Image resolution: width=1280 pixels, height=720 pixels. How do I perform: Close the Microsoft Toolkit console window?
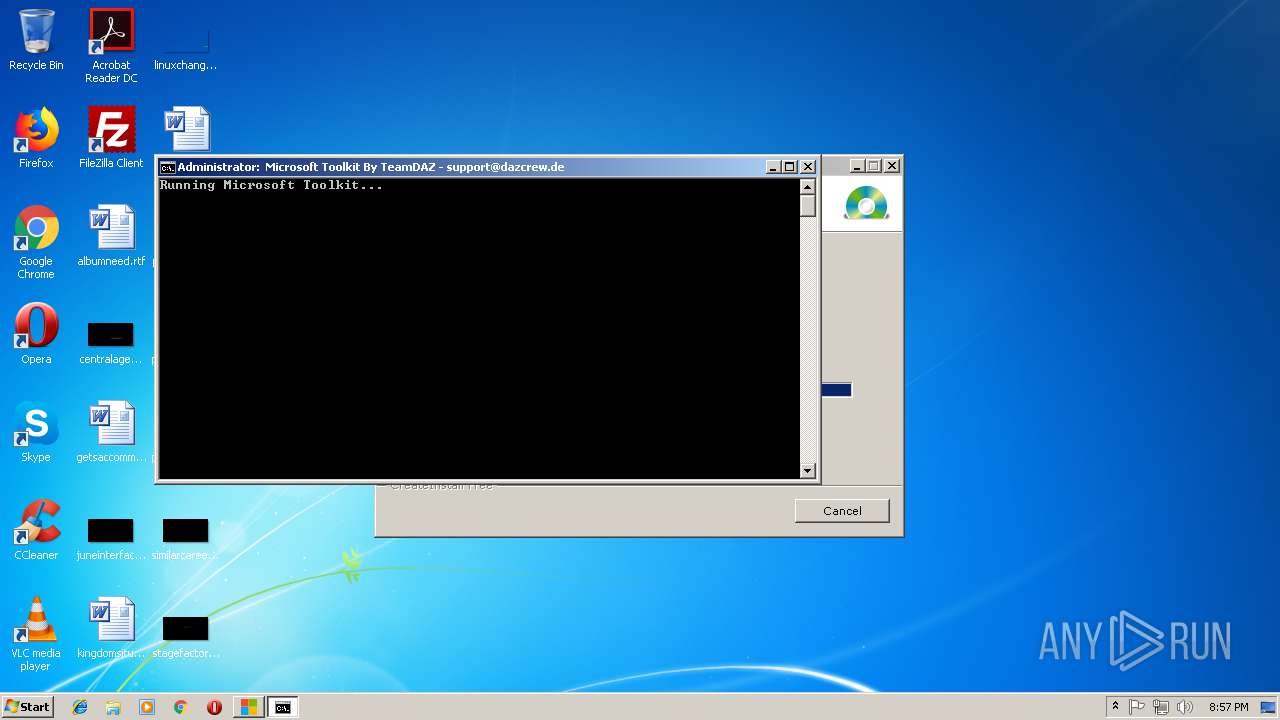click(x=808, y=167)
